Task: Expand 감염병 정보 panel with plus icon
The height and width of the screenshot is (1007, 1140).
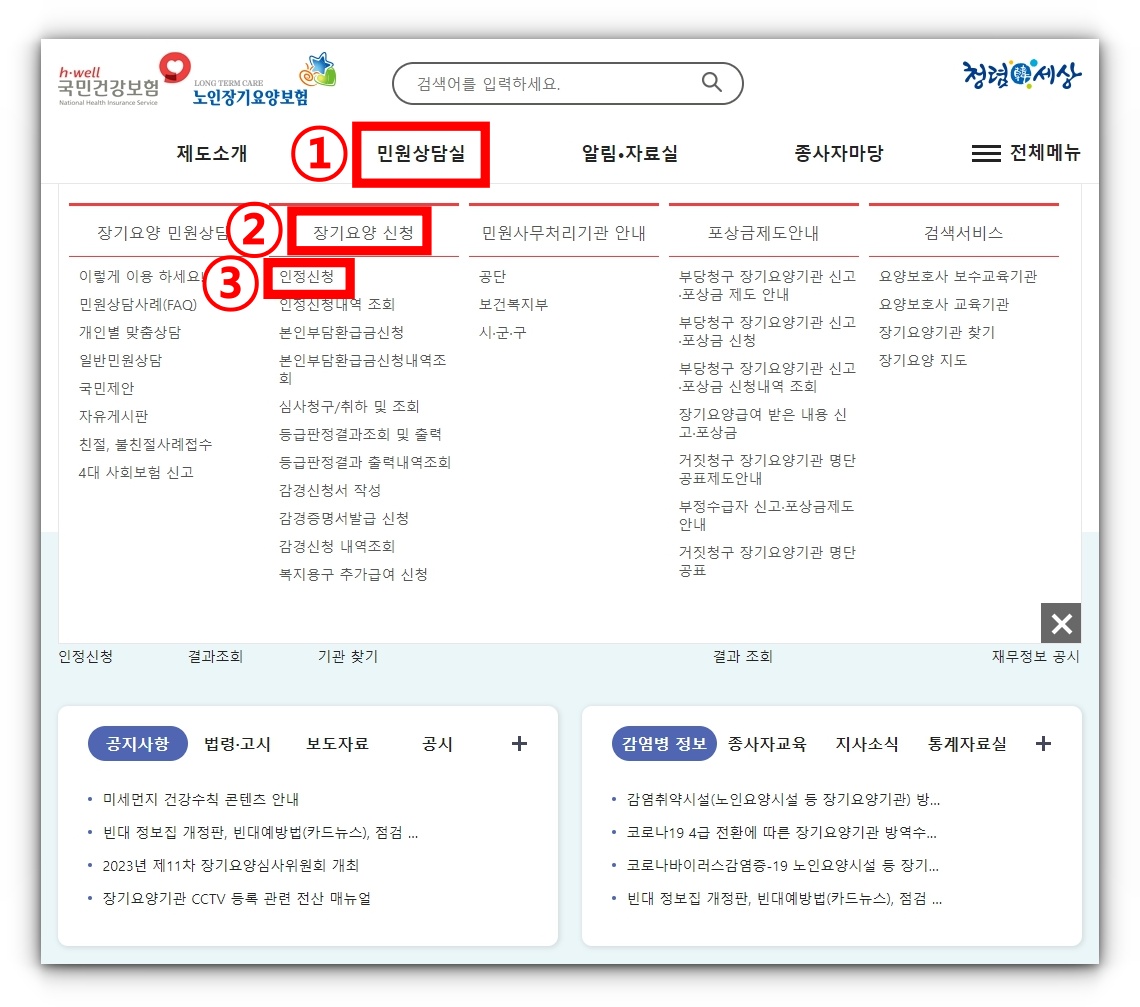Action: (x=1043, y=743)
